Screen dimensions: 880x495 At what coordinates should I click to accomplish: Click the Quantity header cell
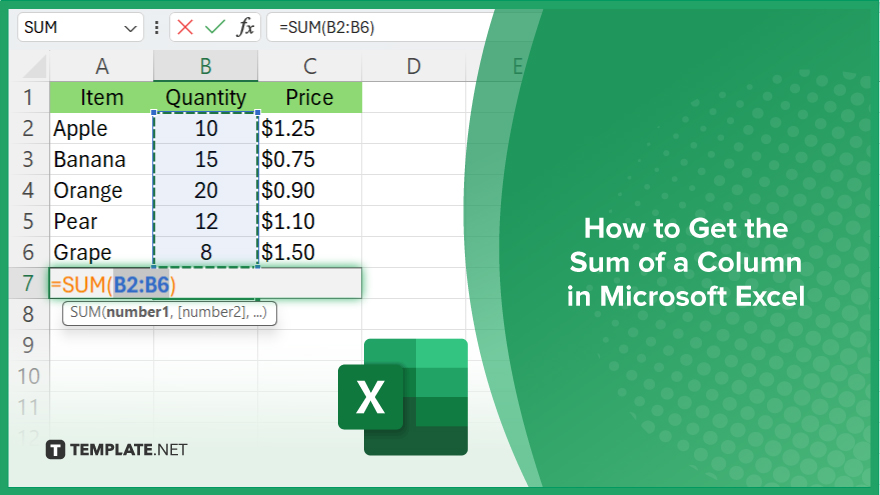tap(205, 98)
